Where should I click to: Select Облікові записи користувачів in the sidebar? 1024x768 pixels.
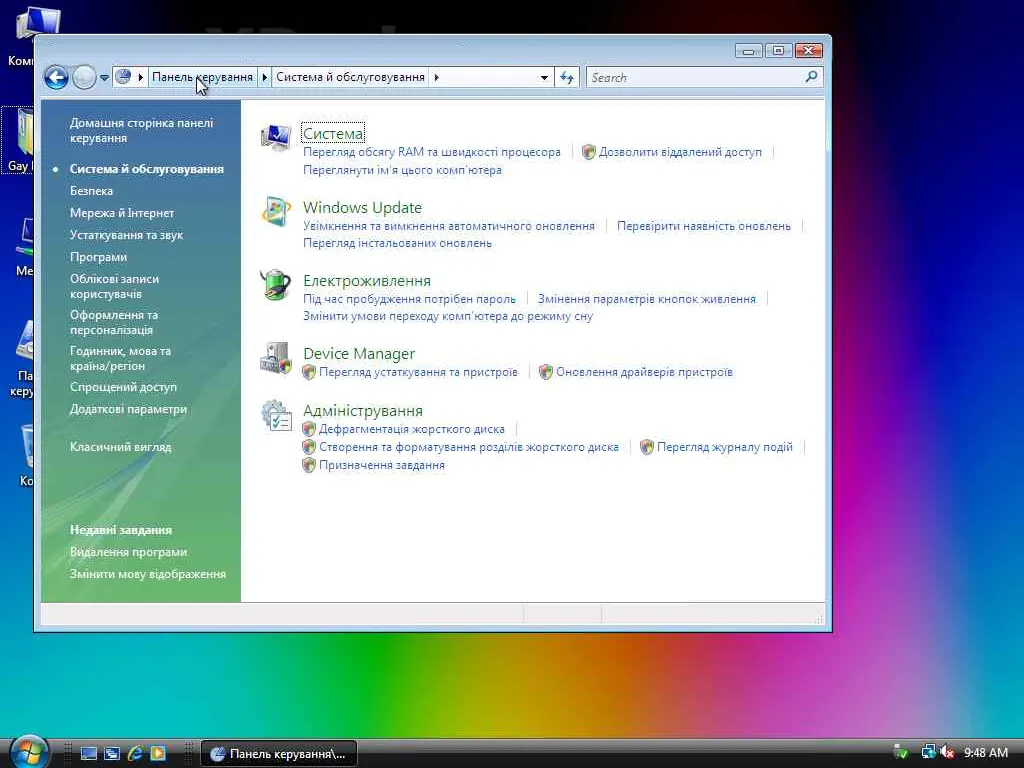point(114,286)
